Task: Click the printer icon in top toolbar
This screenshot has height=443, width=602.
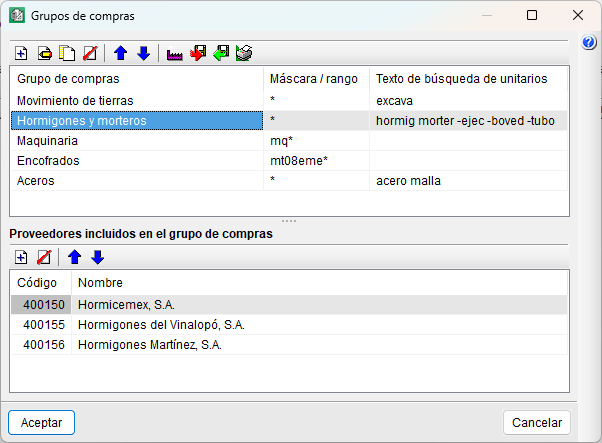Action: tap(244, 53)
